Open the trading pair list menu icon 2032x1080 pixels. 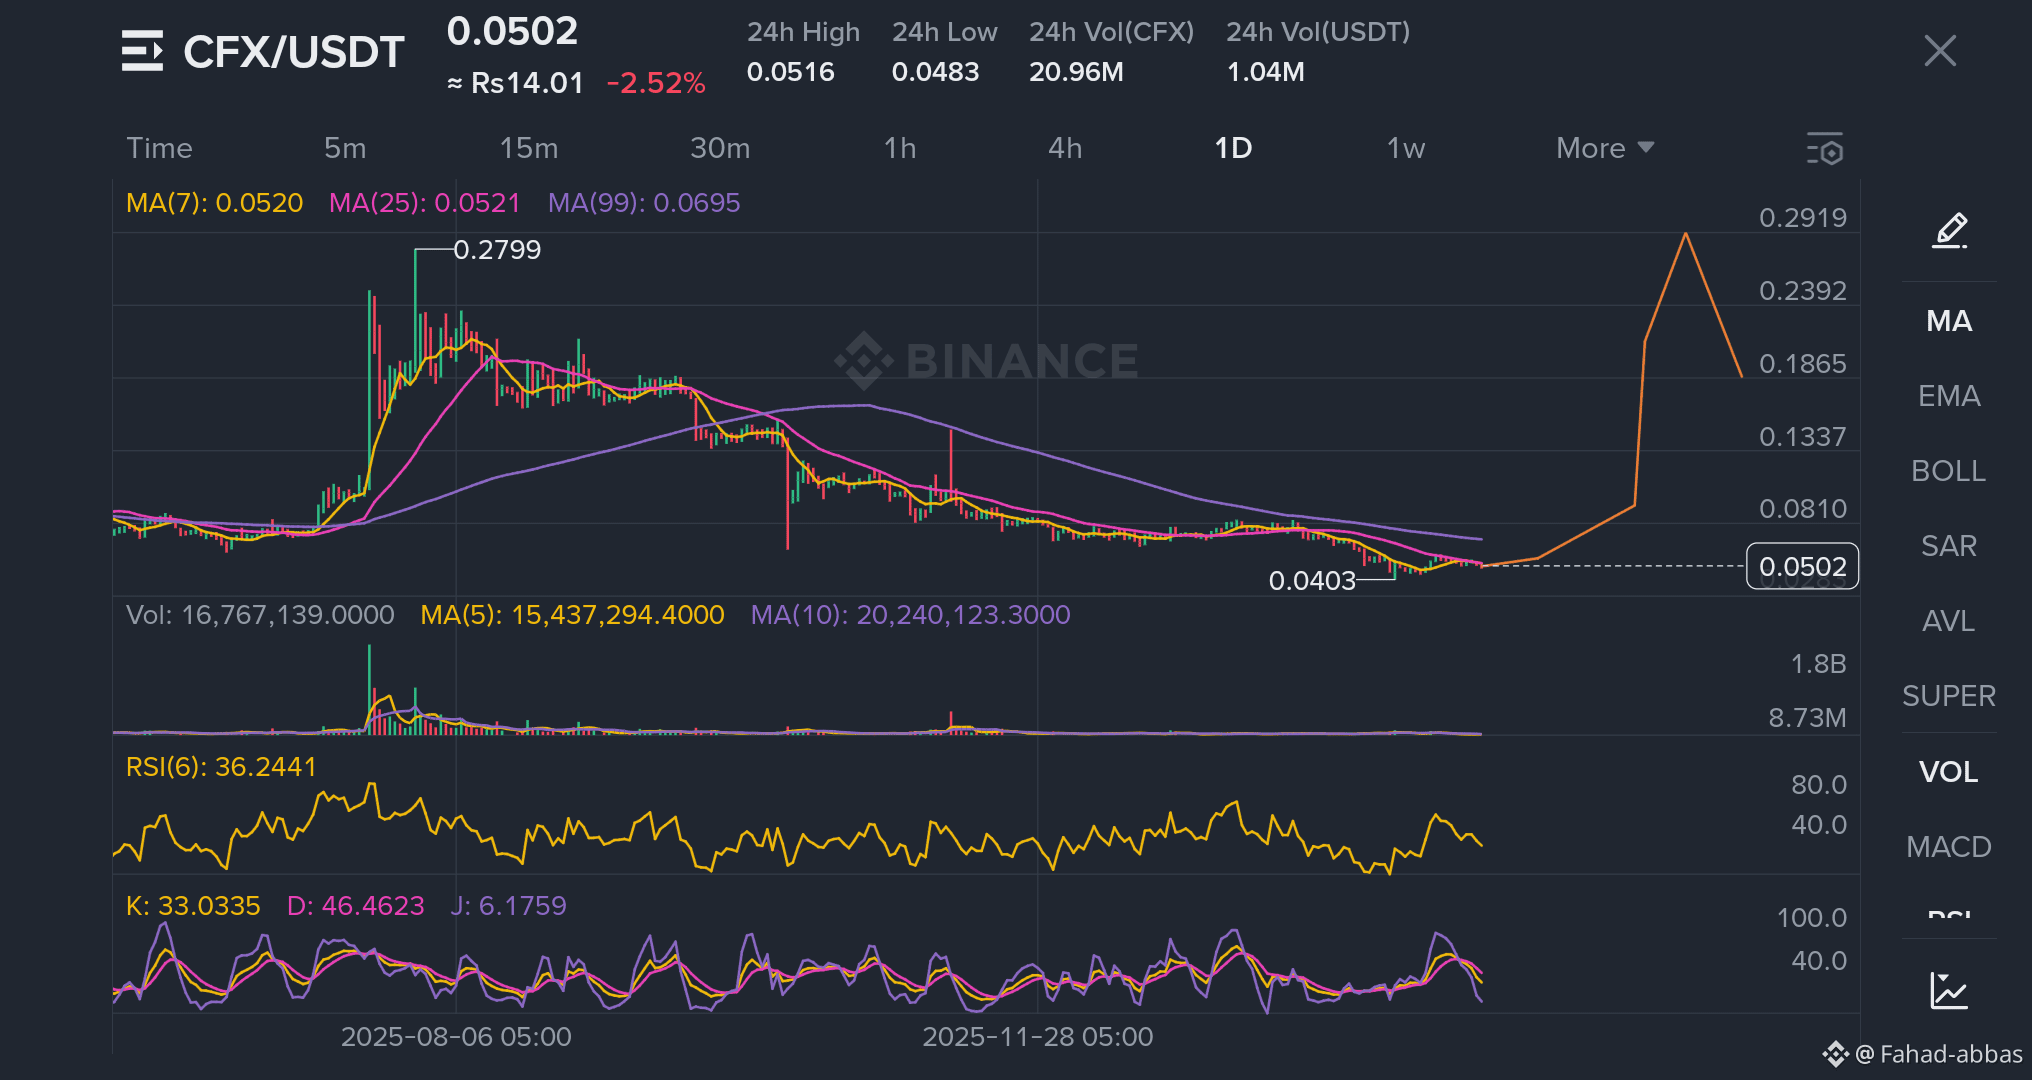[142, 51]
